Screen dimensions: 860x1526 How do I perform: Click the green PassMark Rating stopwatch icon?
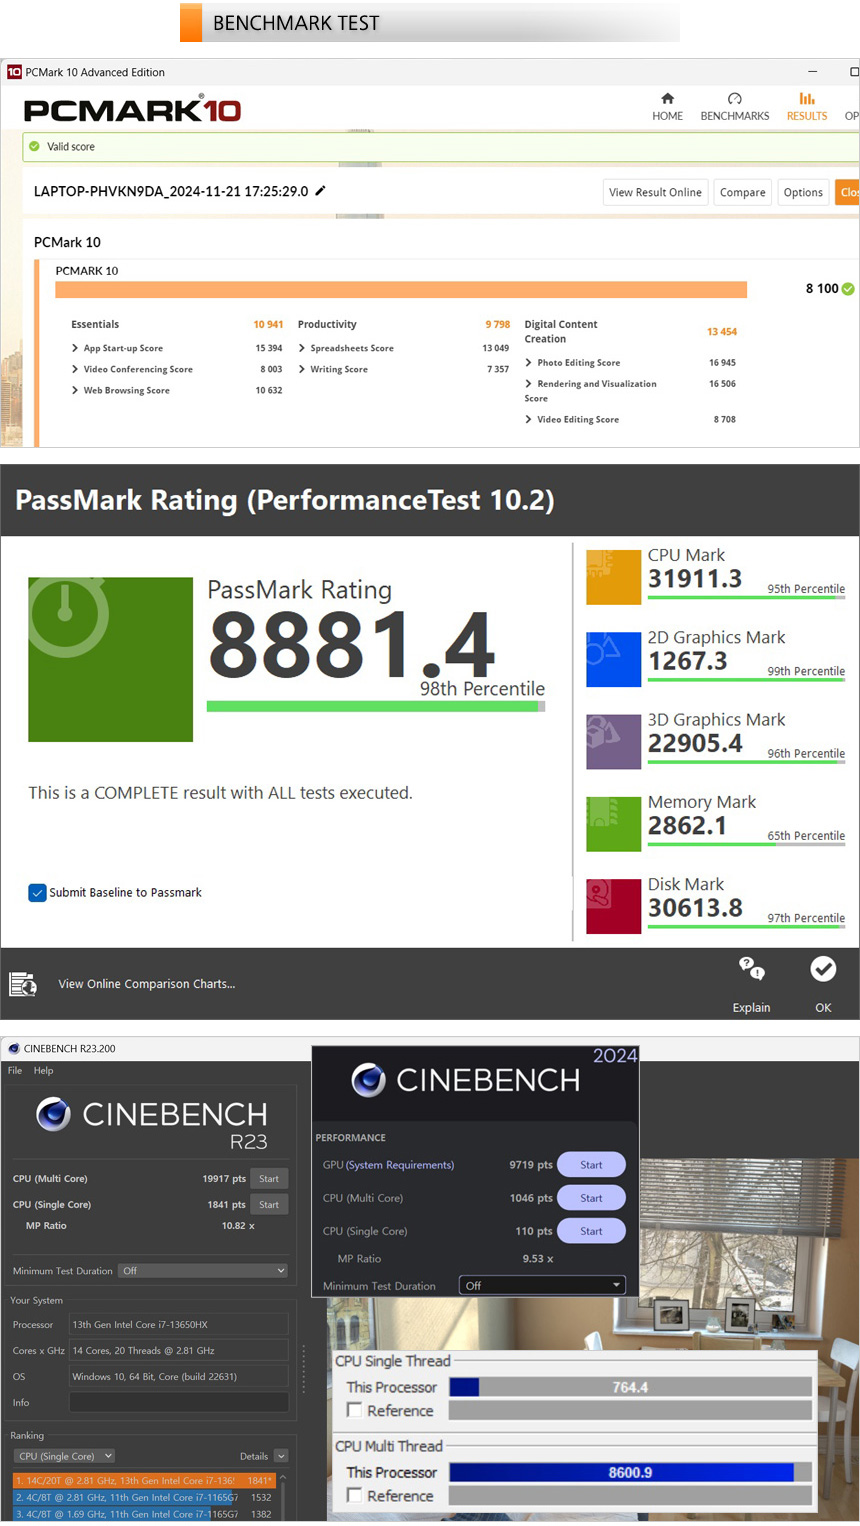111,659
